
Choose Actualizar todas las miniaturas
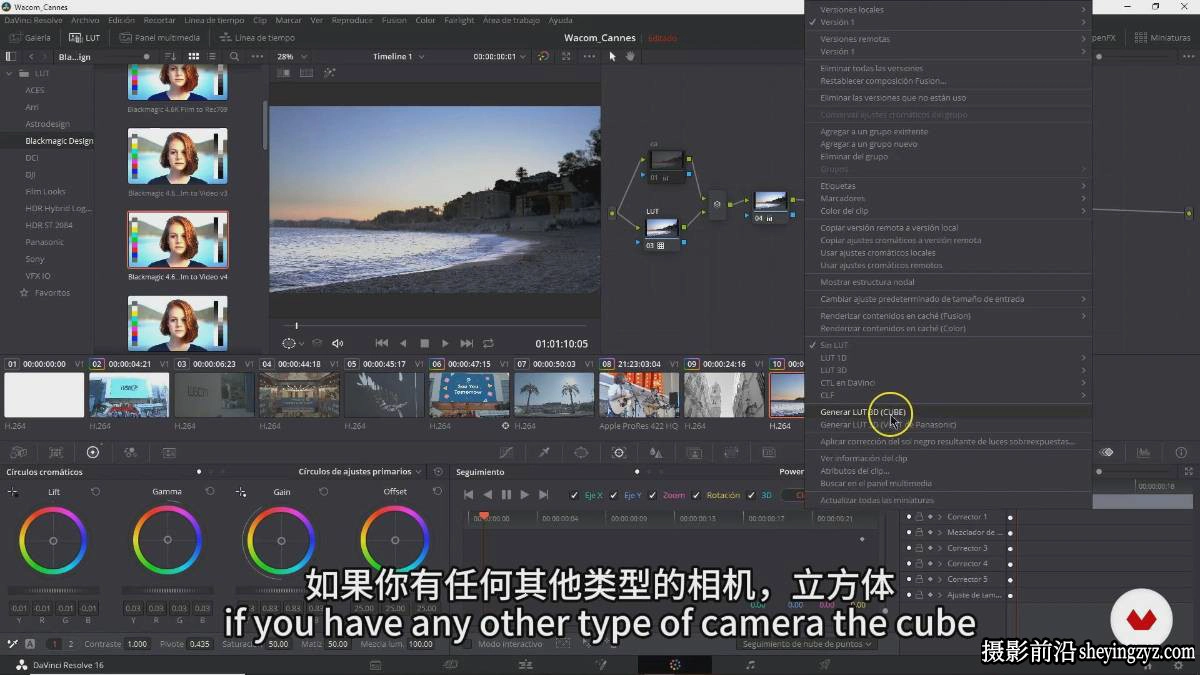948,500
